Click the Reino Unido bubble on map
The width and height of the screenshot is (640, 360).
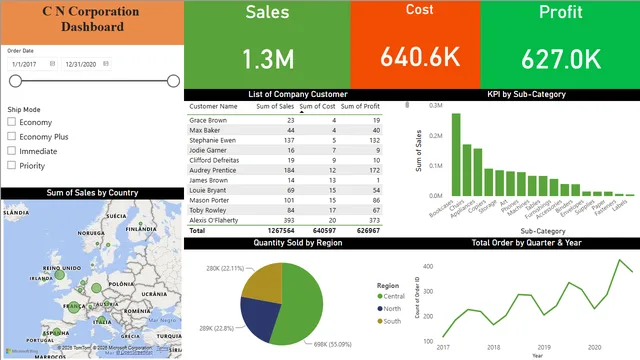pos(60,274)
